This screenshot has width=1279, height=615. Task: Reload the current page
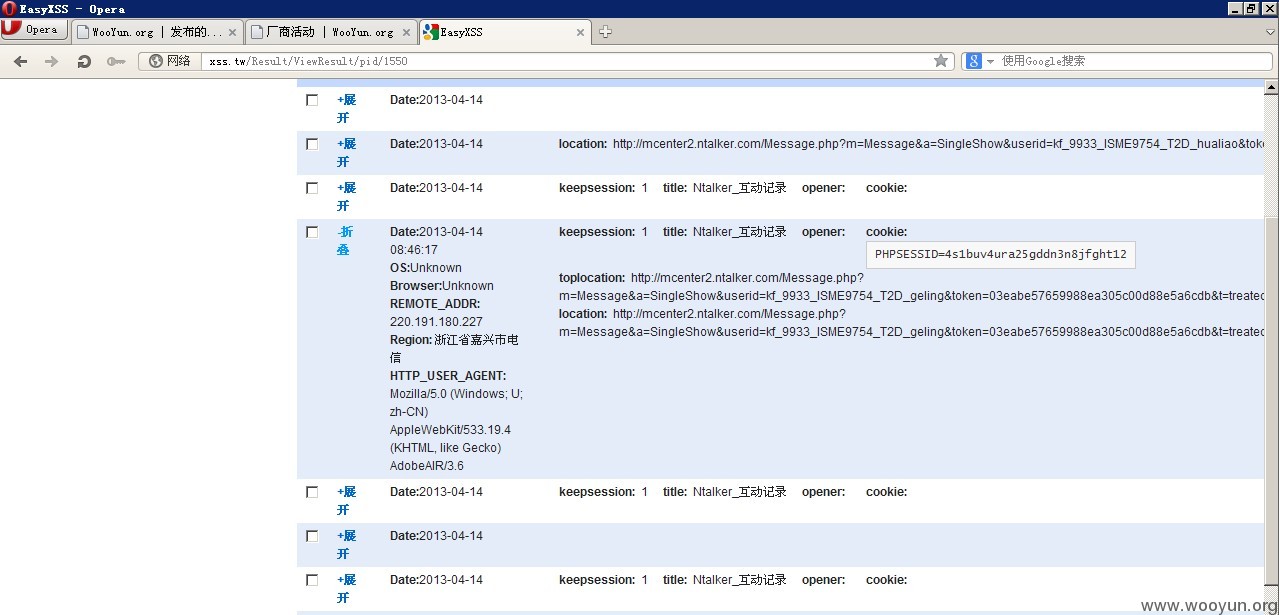[x=84, y=61]
